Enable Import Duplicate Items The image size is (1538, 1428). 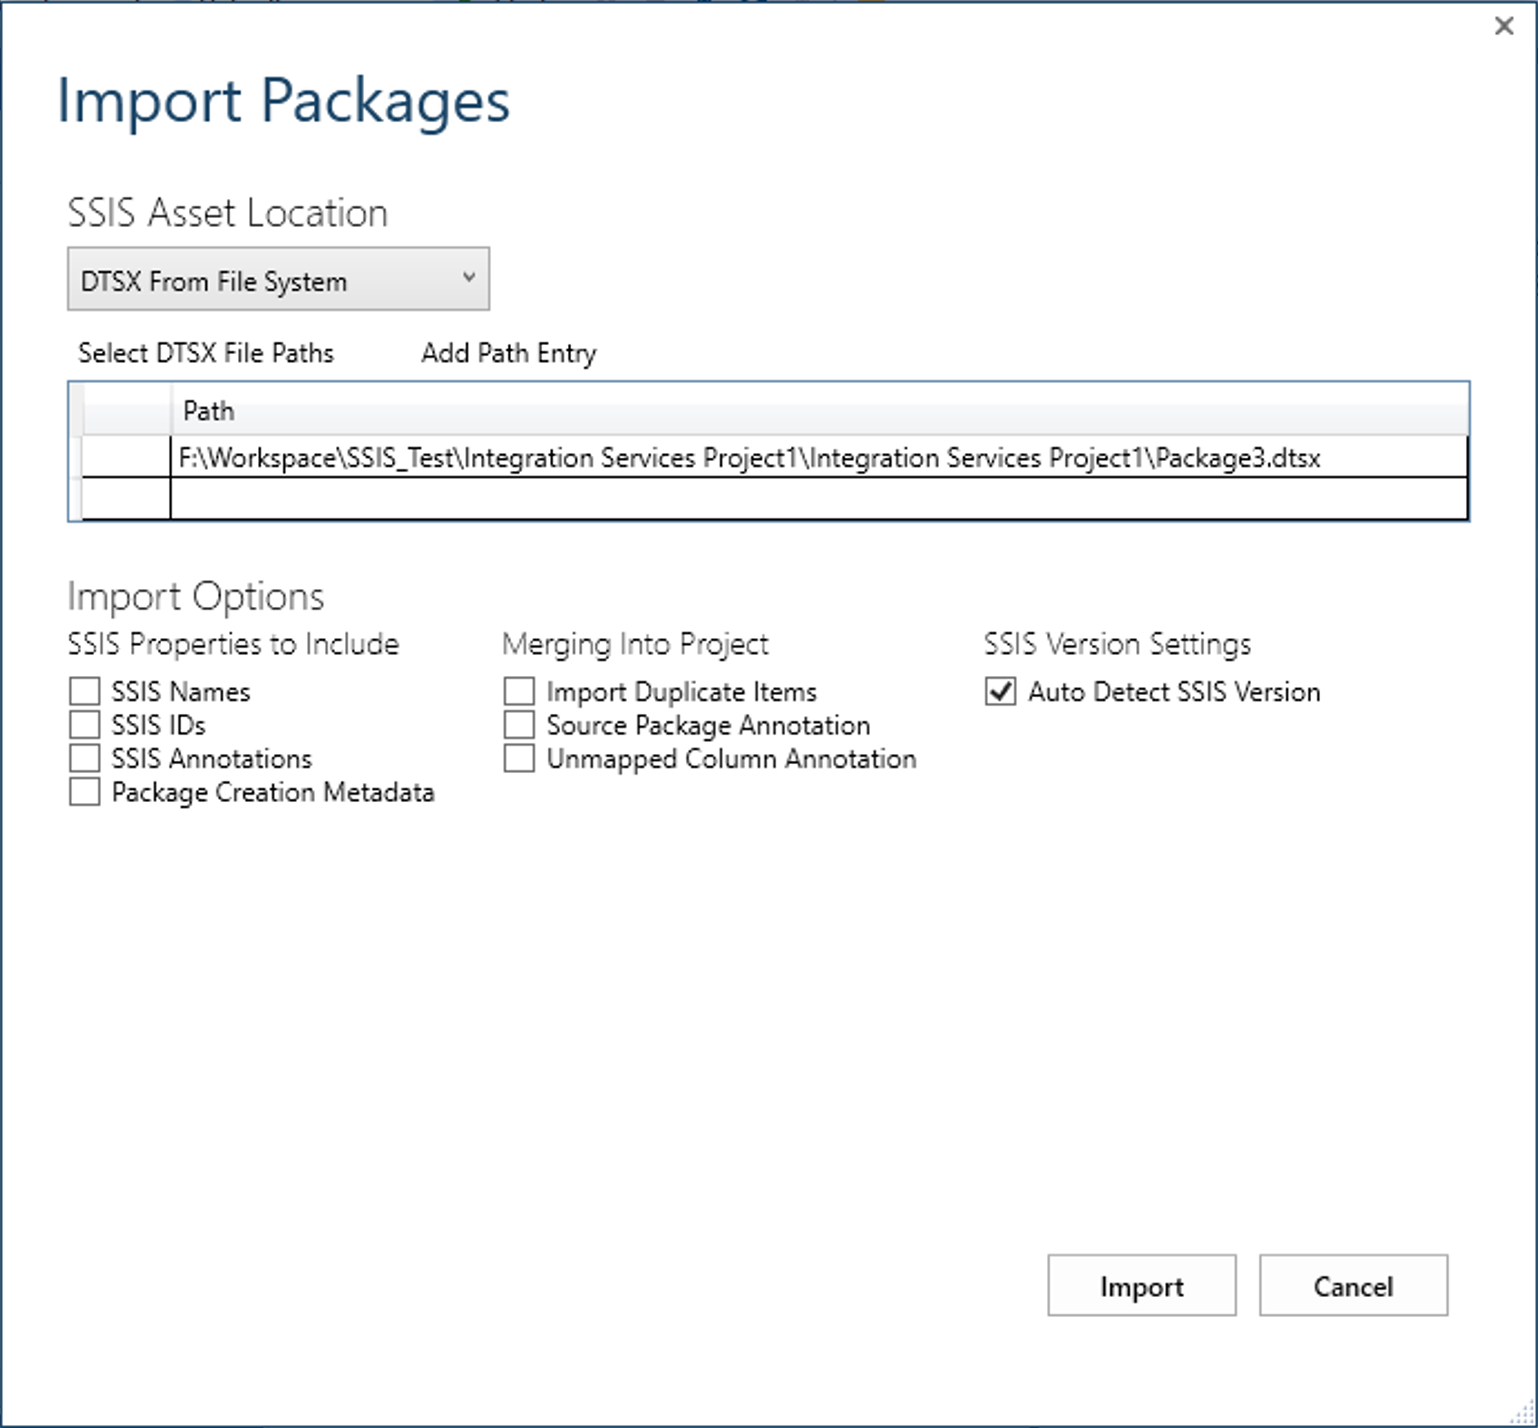[519, 690]
